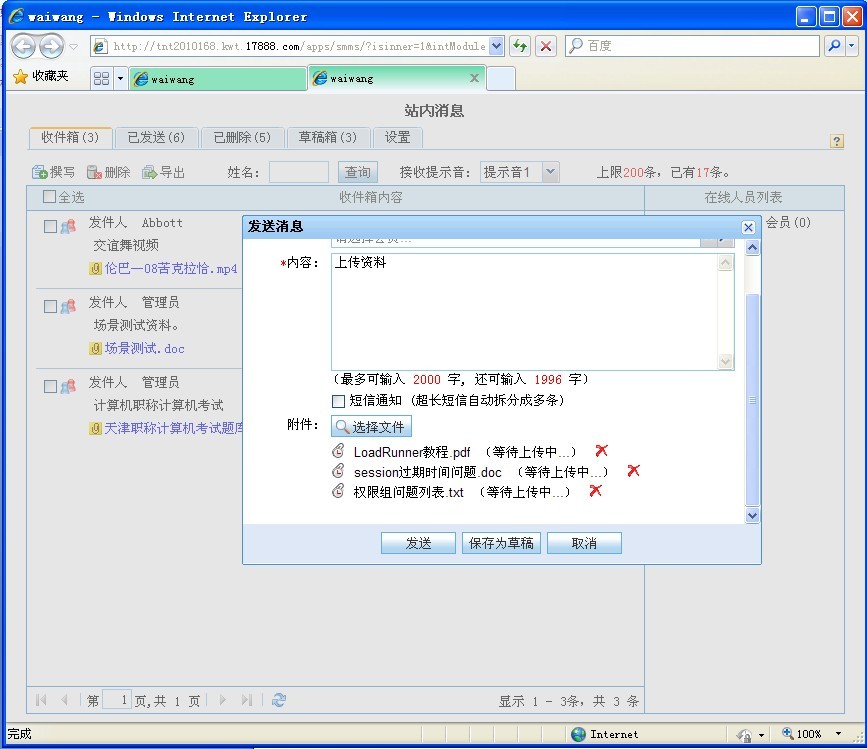Screen dimensions: 867x749
Task: Expand the address bar URL dropdown
Action: tap(497, 46)
